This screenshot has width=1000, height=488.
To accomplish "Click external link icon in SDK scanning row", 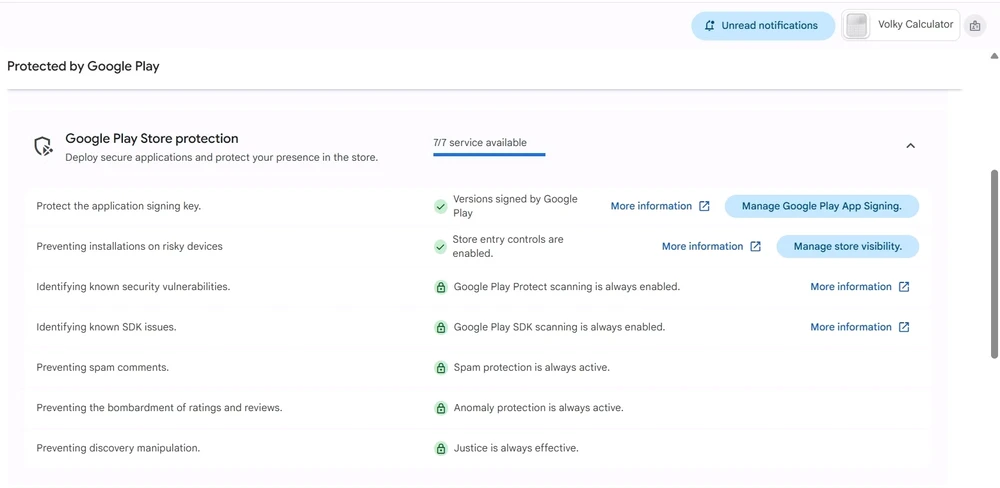I will pyautogui.click(x=904, y=327).
